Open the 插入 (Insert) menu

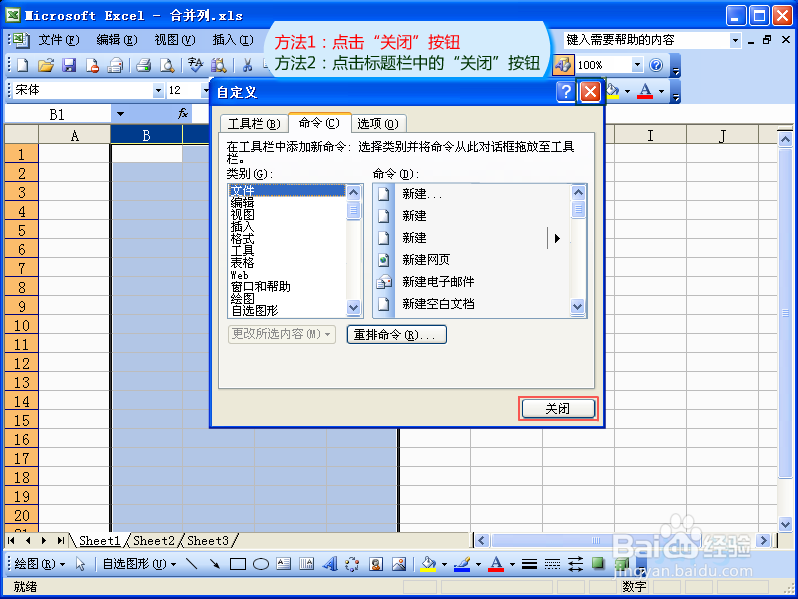(x=233, y=40)
